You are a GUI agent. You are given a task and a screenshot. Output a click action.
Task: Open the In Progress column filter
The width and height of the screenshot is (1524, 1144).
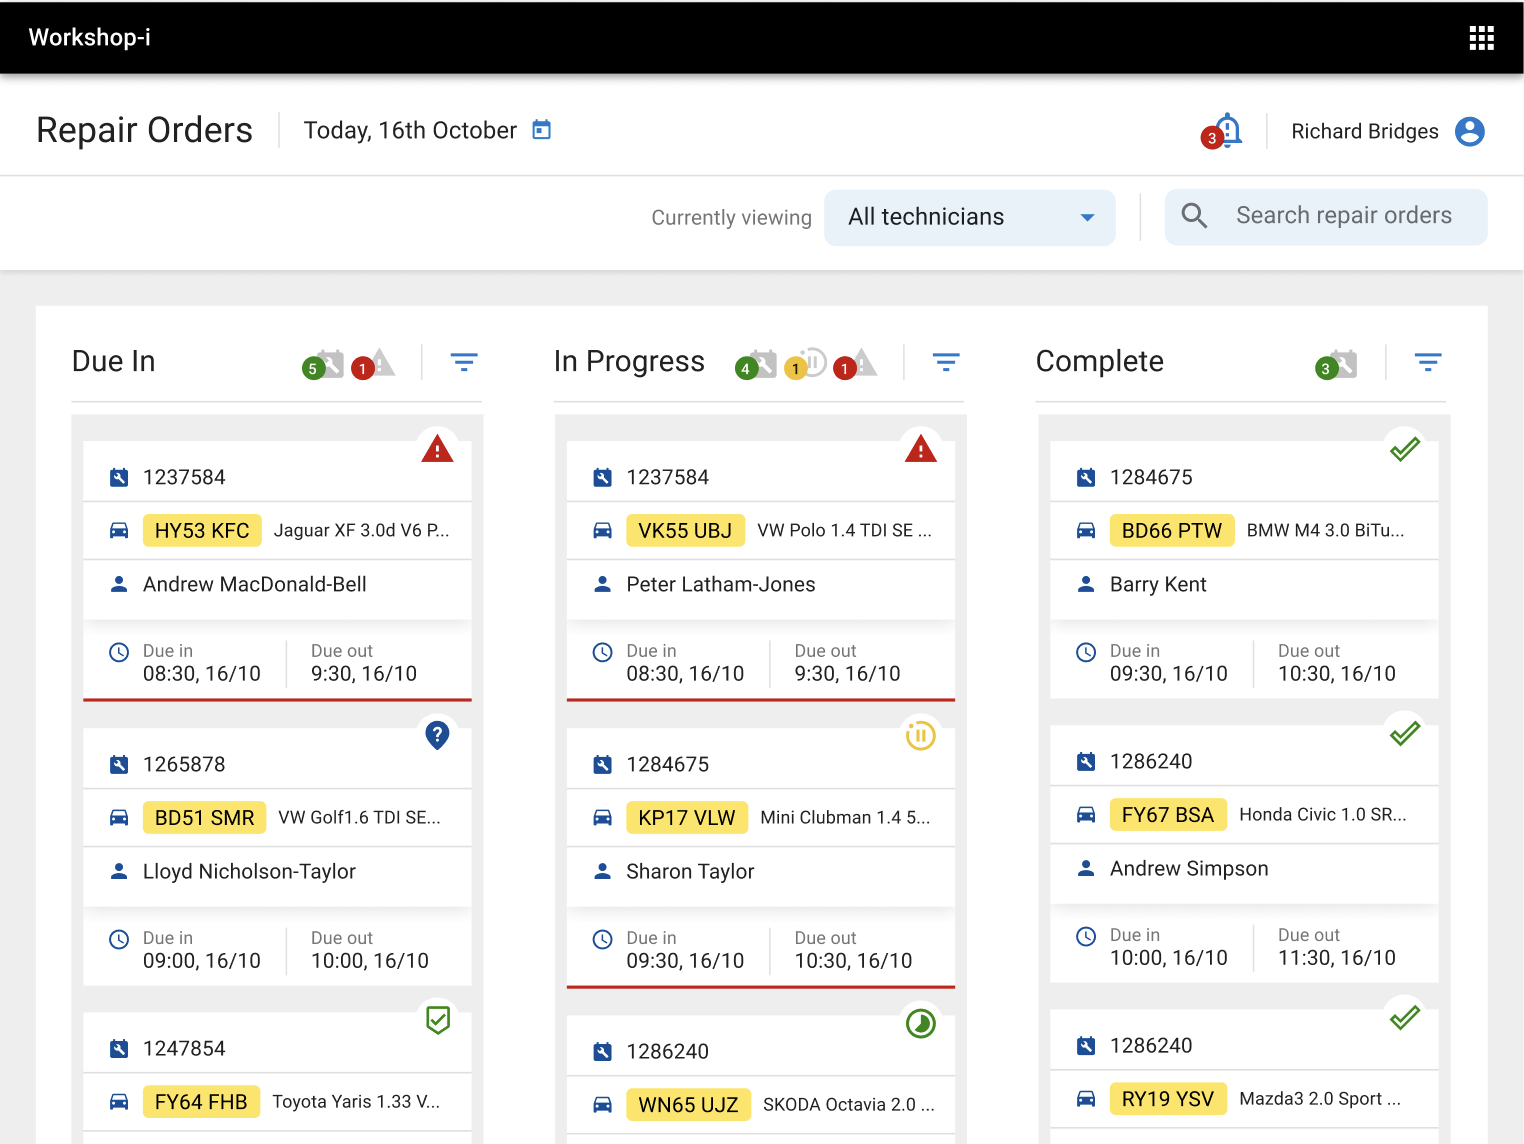tap(946, 362)
